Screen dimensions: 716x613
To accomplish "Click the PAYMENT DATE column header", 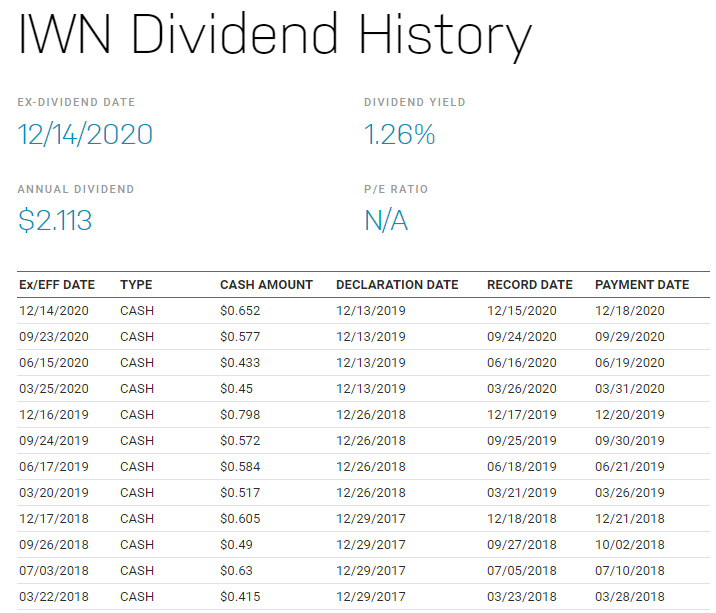I will pyautogui.click(x=642, y=285).
